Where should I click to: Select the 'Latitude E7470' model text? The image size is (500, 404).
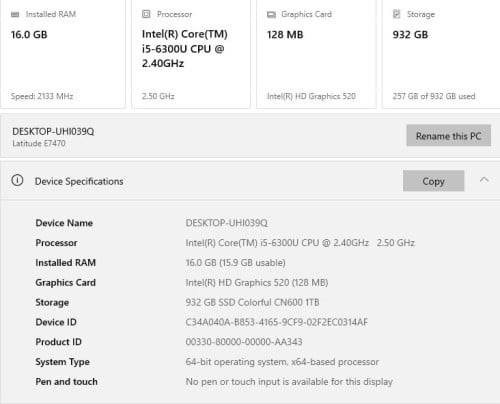[39, 144]
